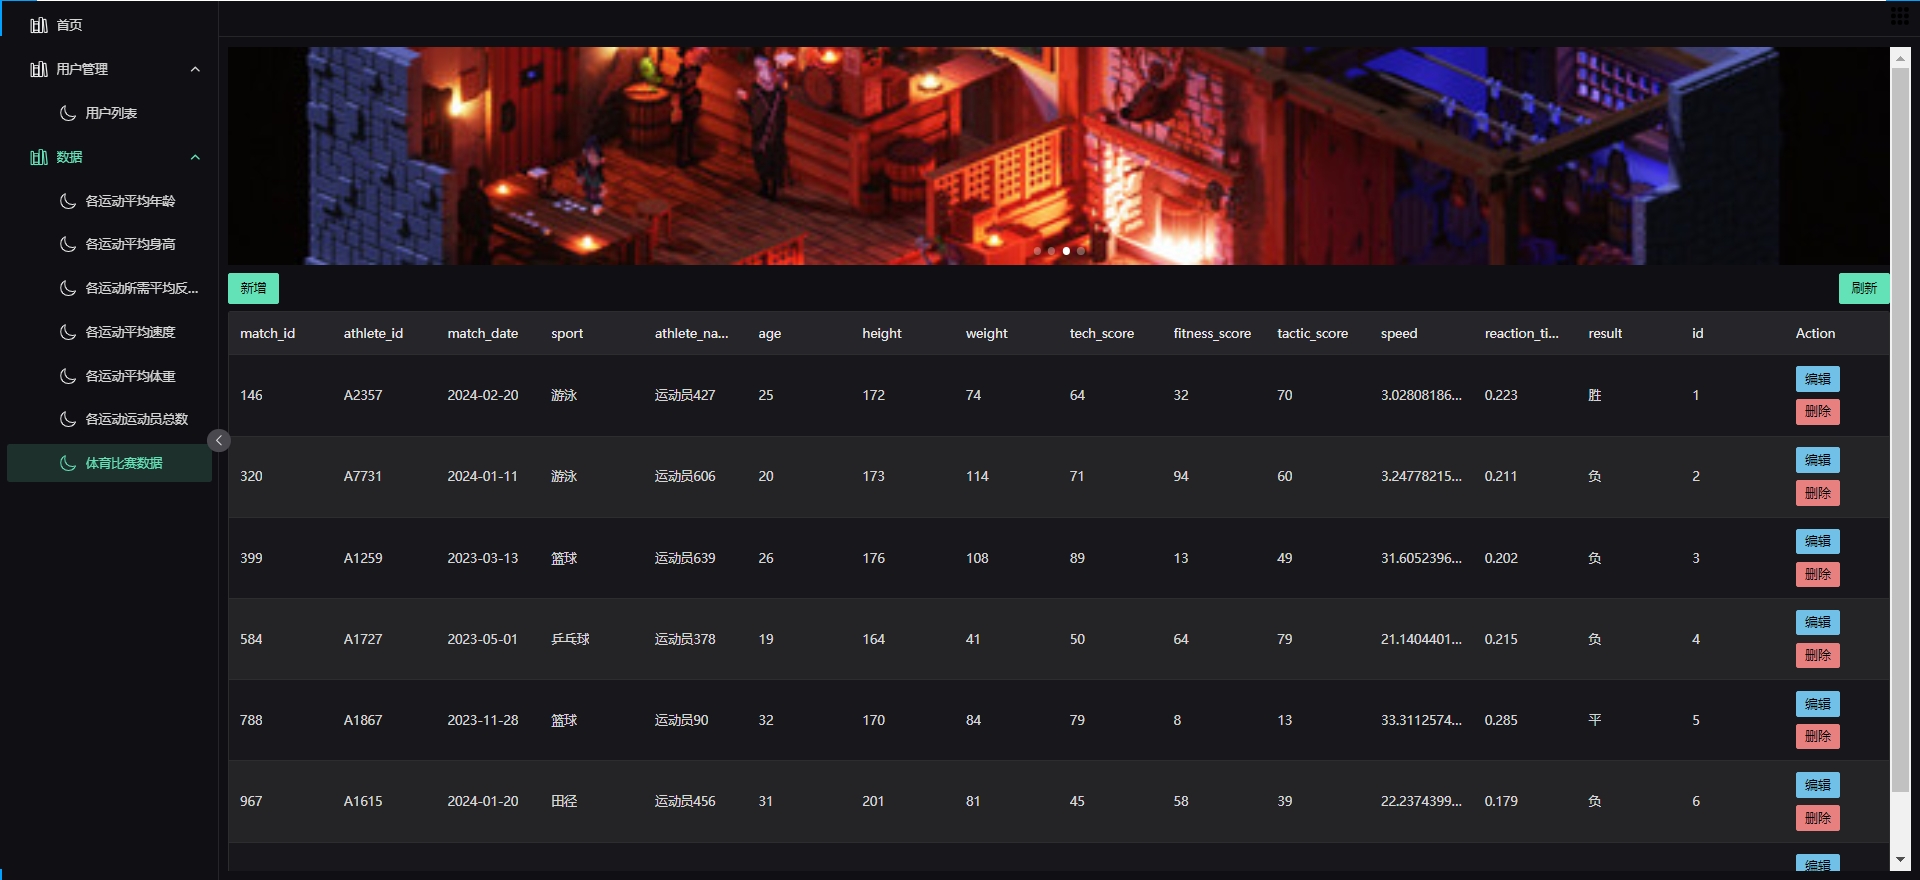Screen dimensions: 1920x880
Task: Select the last carousel indicator dot
Action: click(1081, 251)
